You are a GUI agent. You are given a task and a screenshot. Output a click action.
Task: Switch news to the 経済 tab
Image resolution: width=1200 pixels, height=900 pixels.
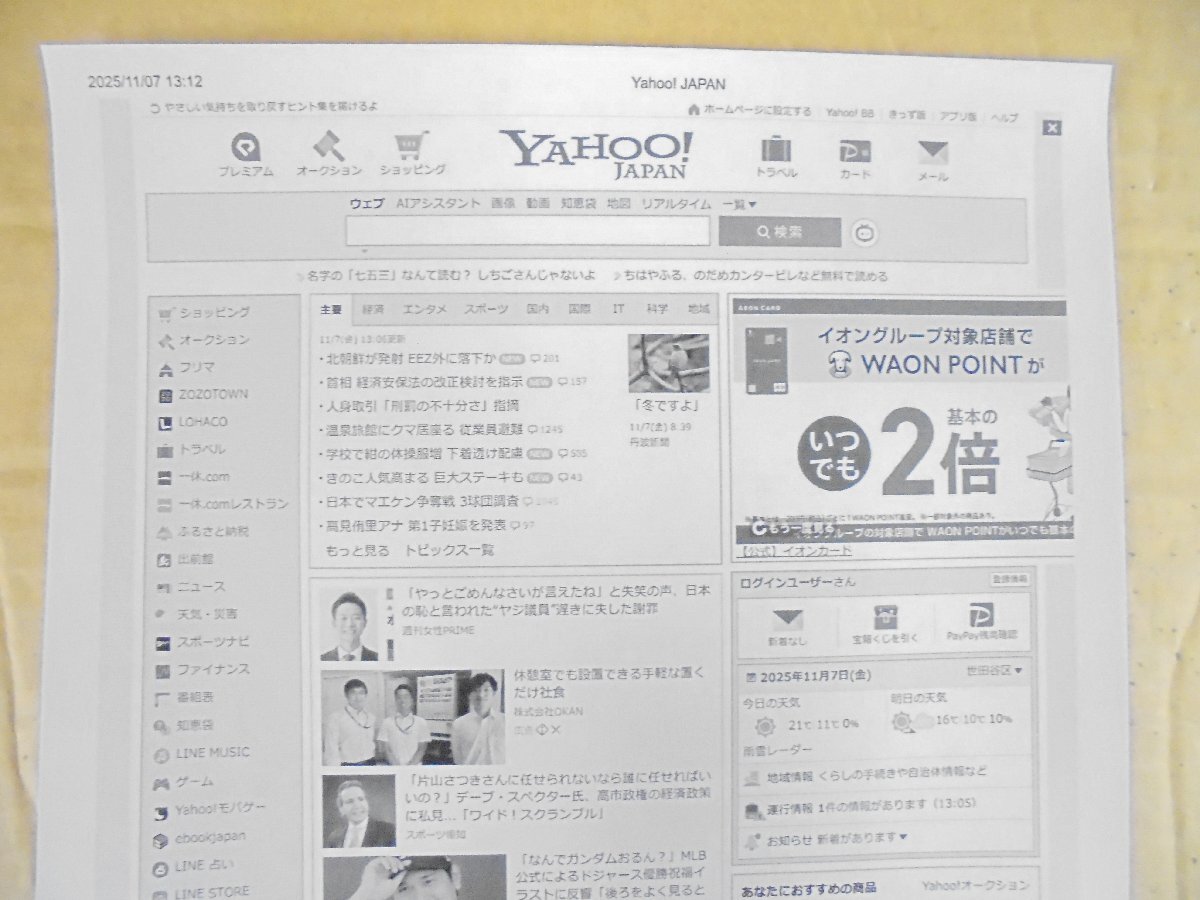coord(374,309)
